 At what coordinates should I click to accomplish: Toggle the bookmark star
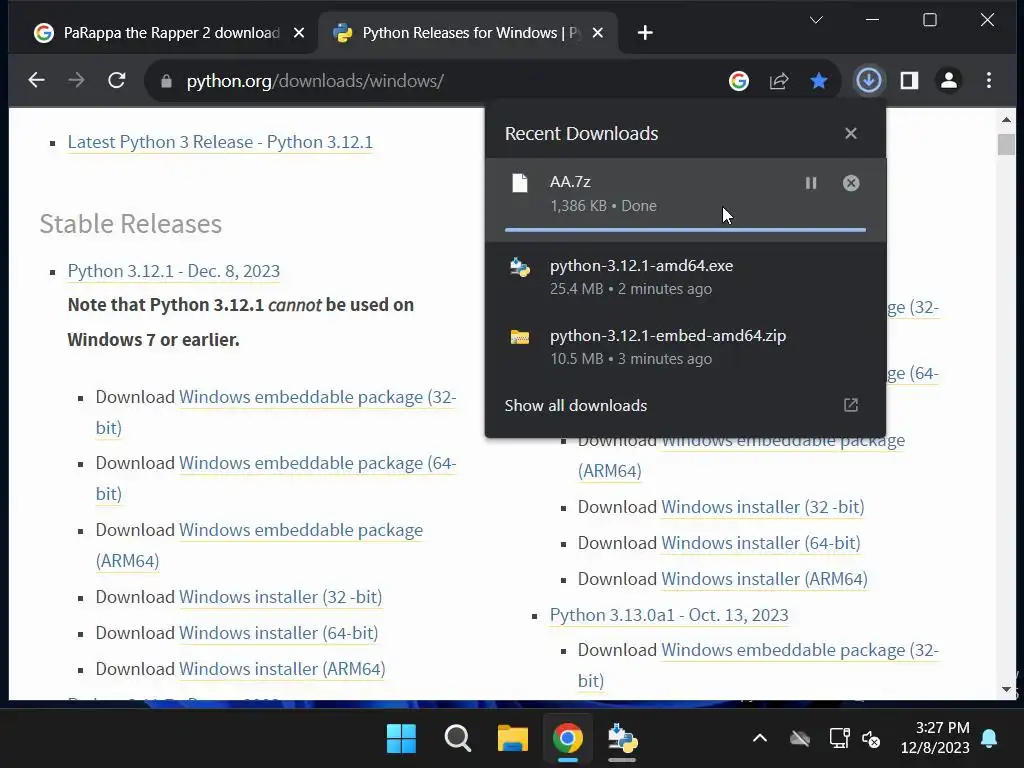(x=818, y=81)
